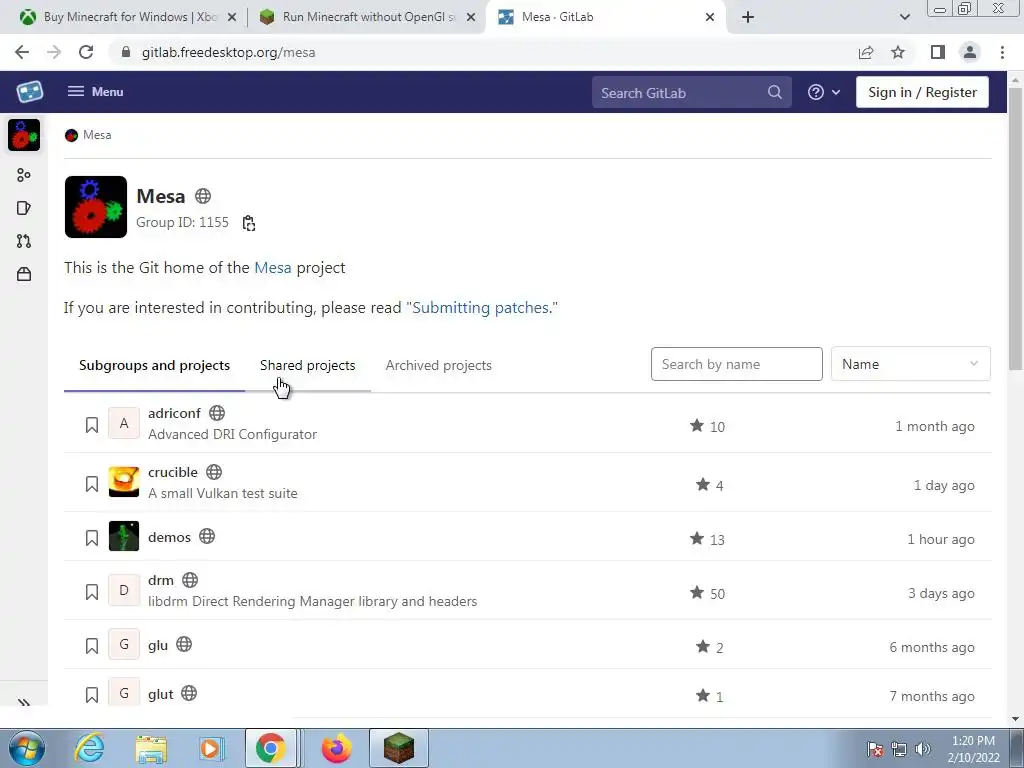Go back with Chrome back arrow
Viewport: 1024px width, 768px height.
click(22, 52)
